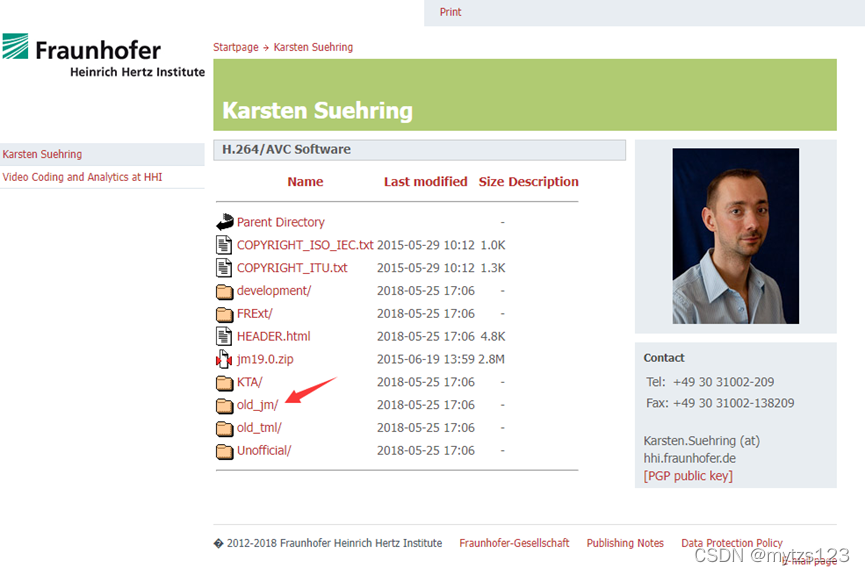Open the KTA/ directory link

[x=249, y=382]
